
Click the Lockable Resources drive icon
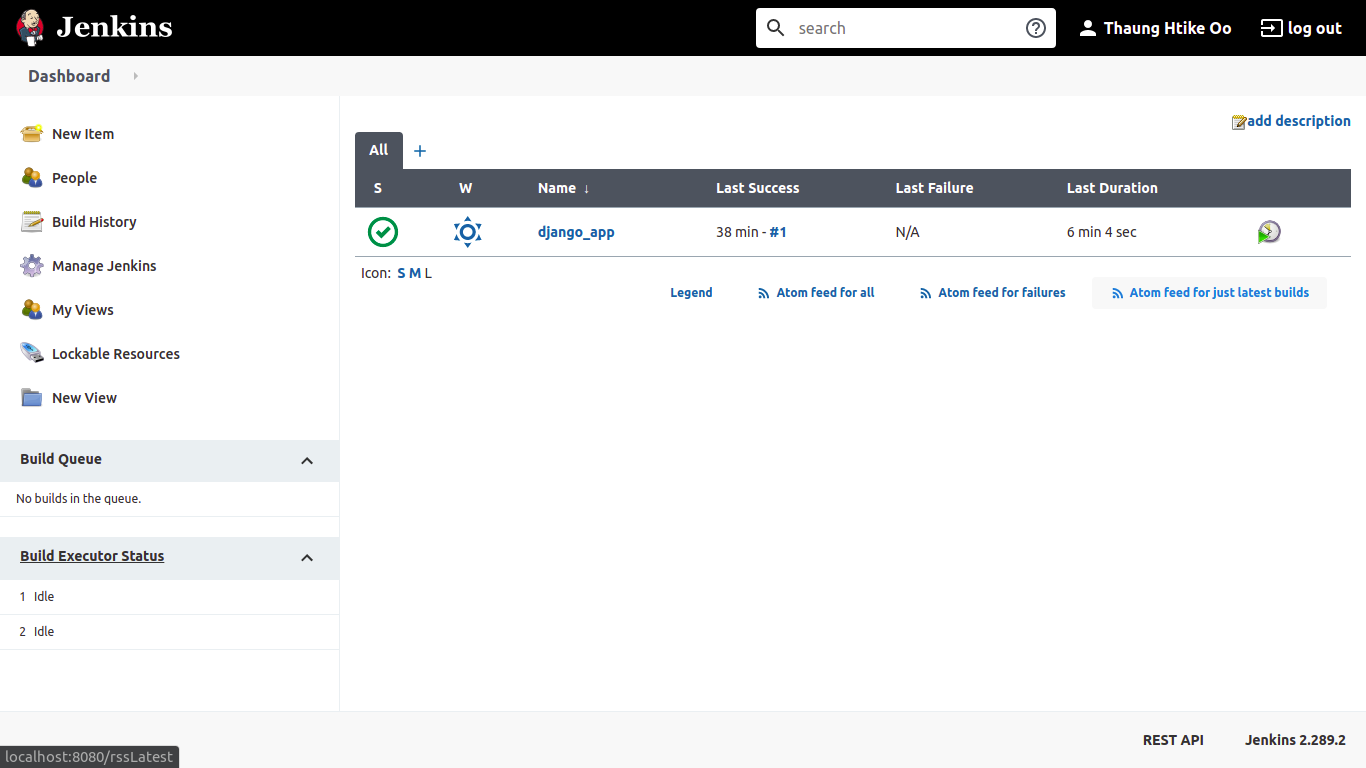click(32, 354)
